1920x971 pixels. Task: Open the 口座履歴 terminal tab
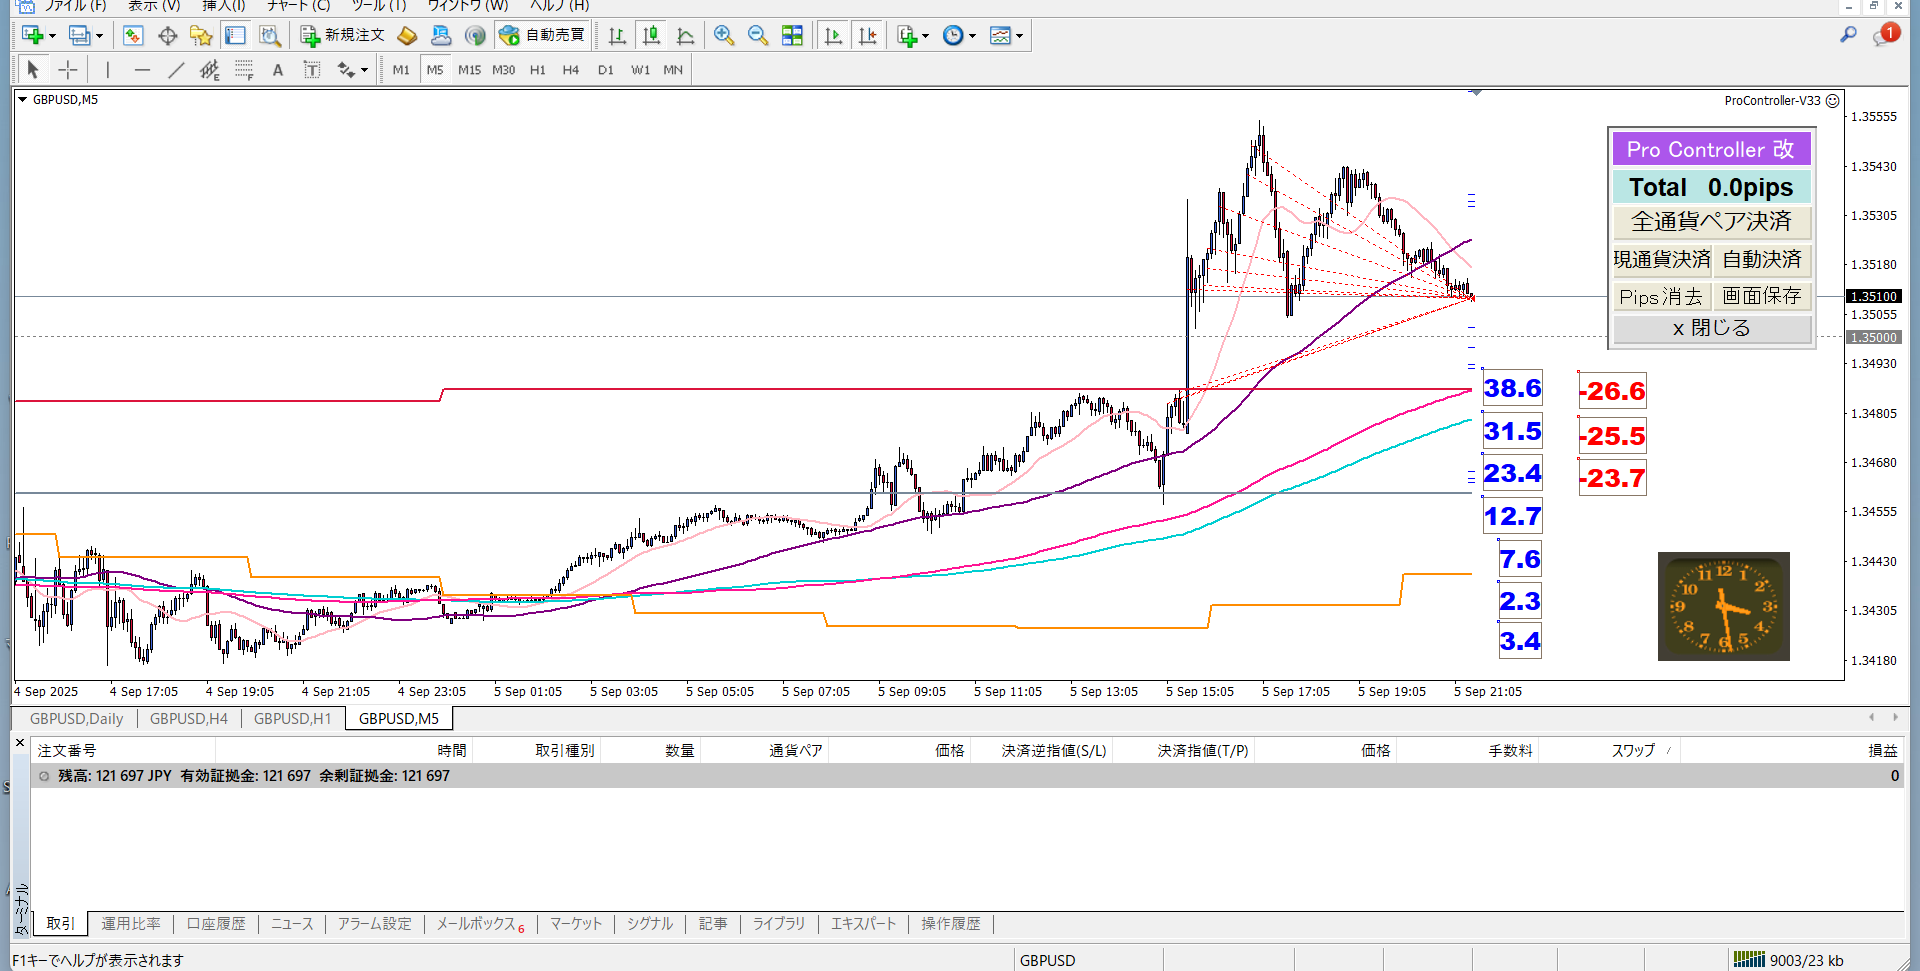point(216,924)
